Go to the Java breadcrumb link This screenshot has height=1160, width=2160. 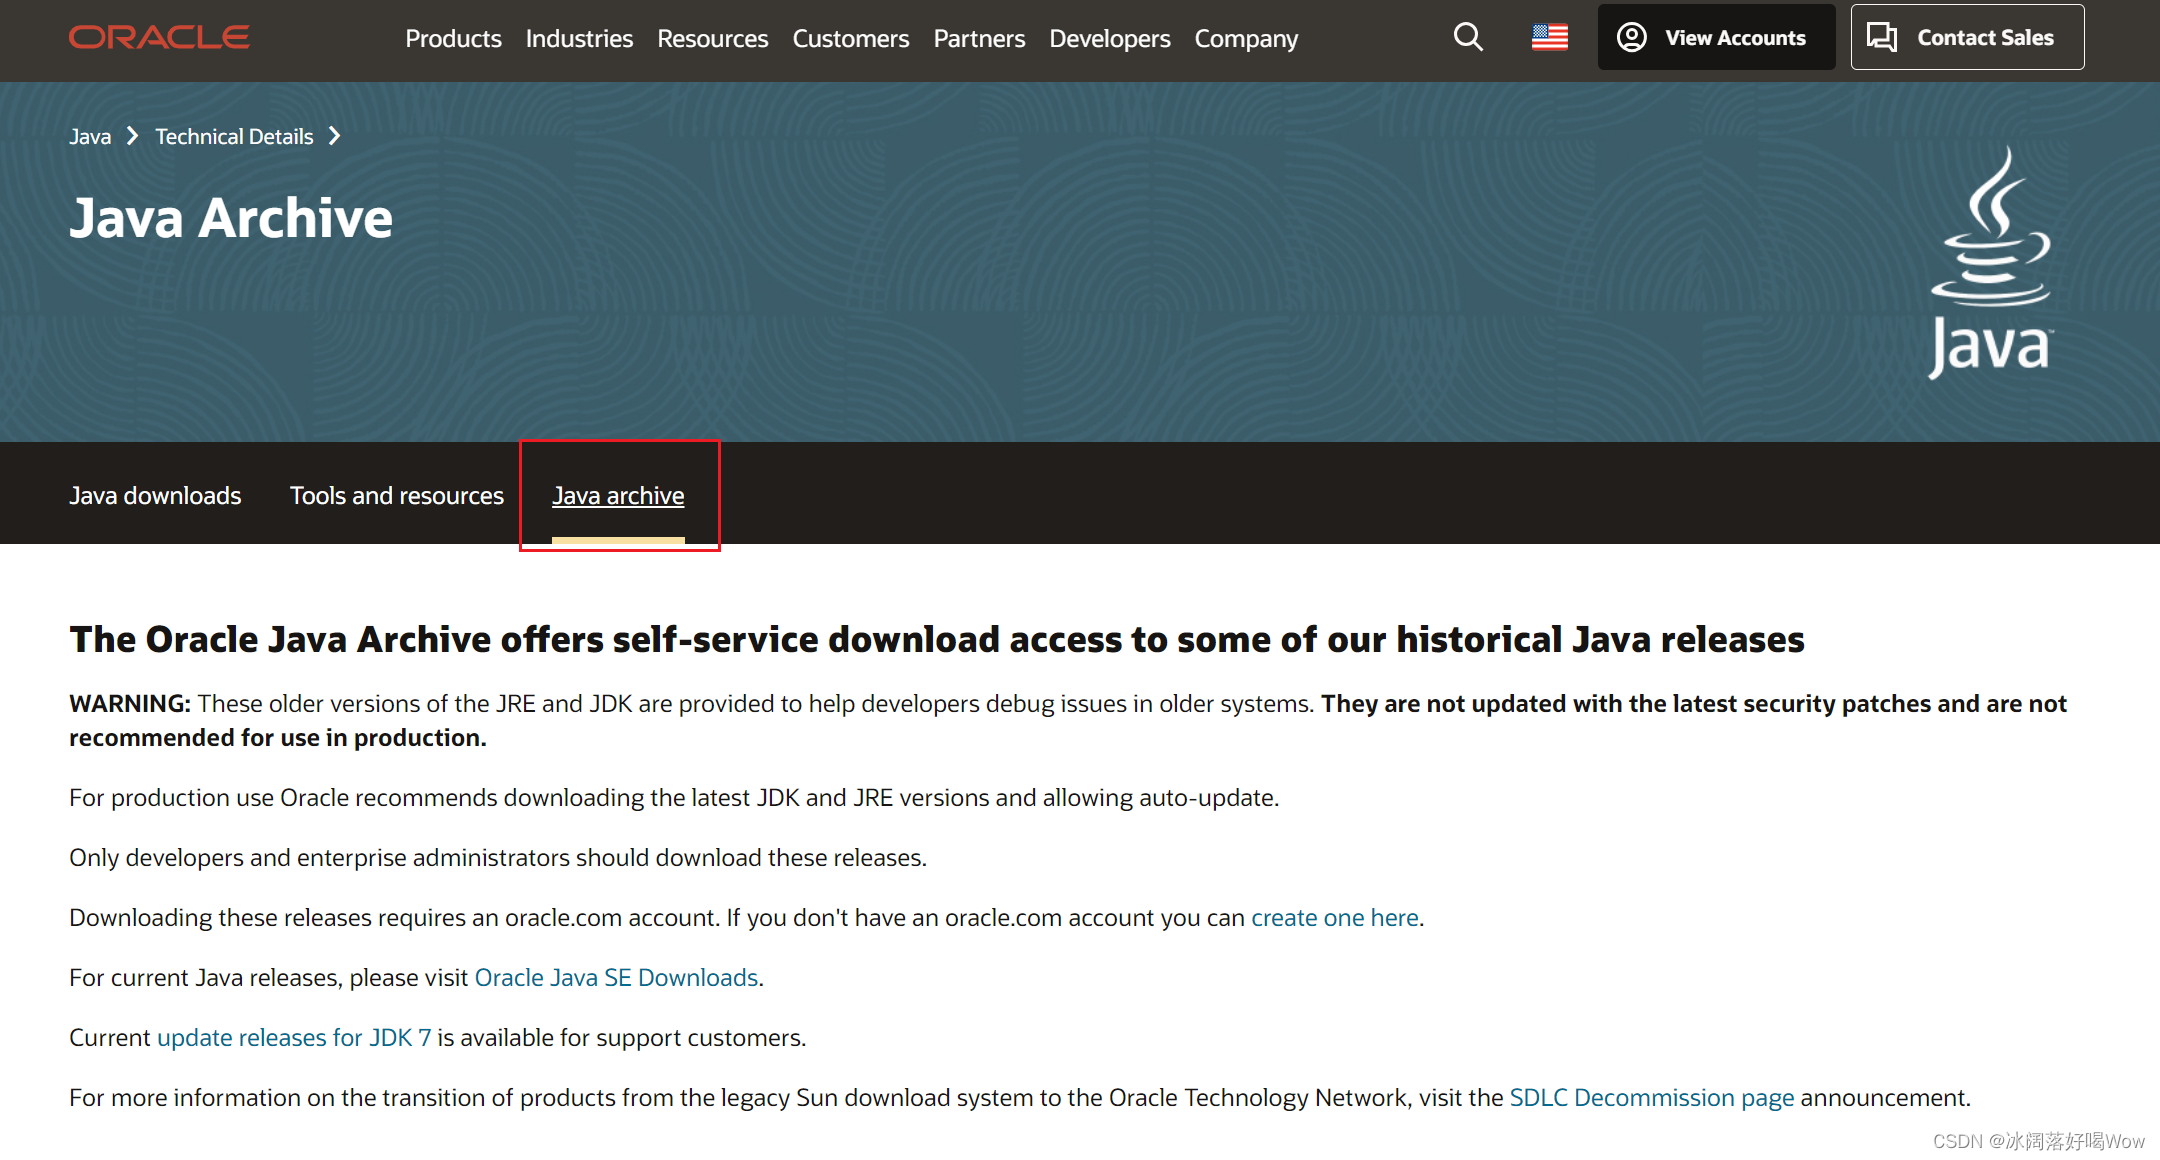[x=90, y=137]
